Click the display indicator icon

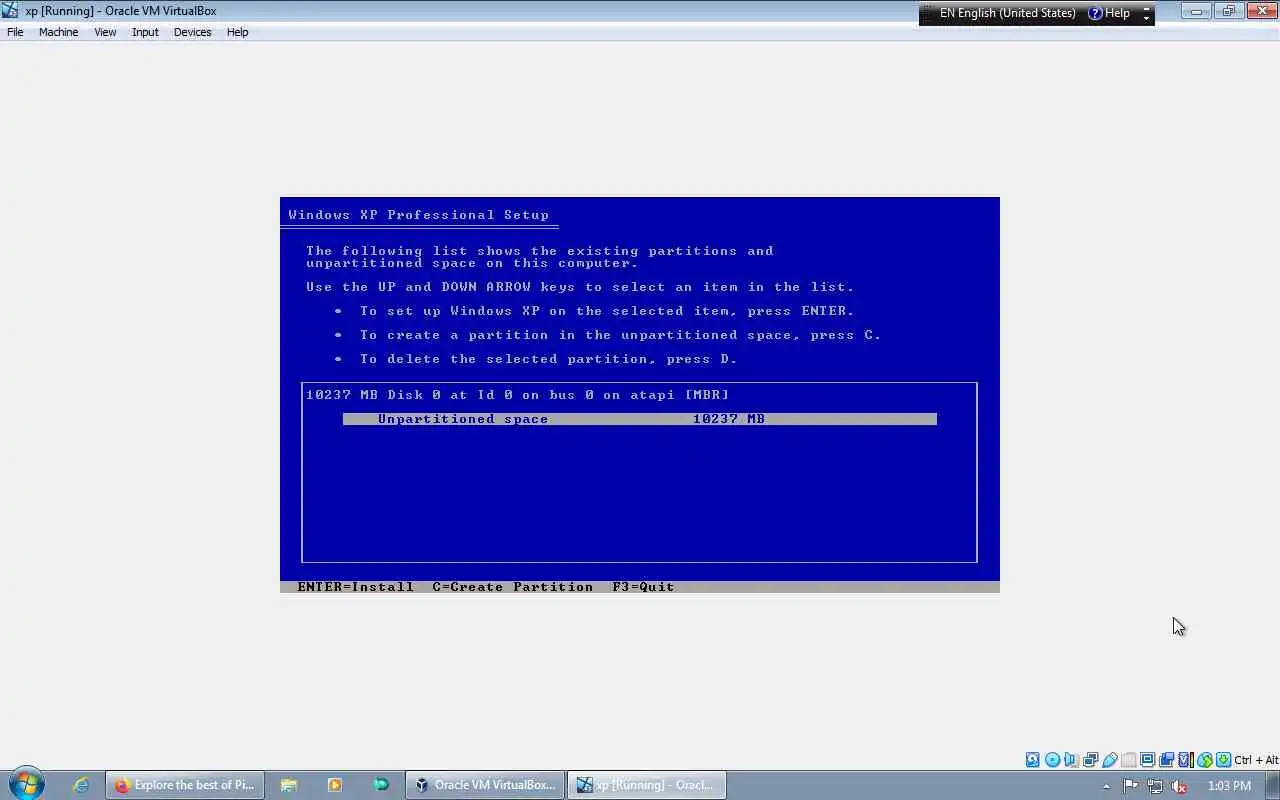[1147, 760]
